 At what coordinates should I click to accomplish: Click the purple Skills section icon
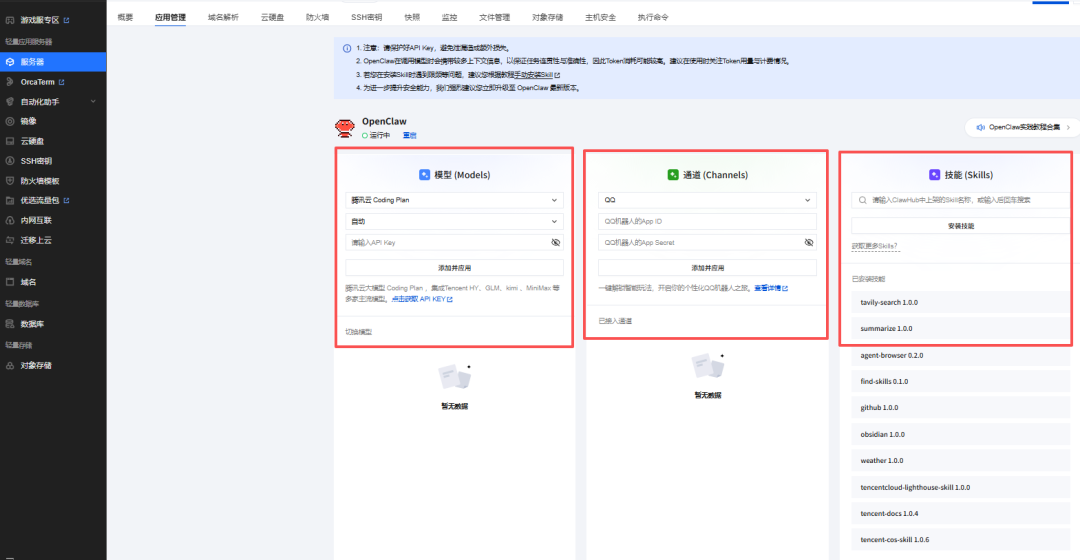coord(934,175)
